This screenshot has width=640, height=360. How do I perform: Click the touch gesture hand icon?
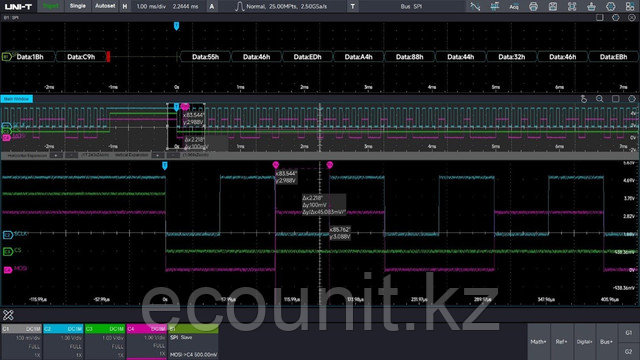click(584, 99)
